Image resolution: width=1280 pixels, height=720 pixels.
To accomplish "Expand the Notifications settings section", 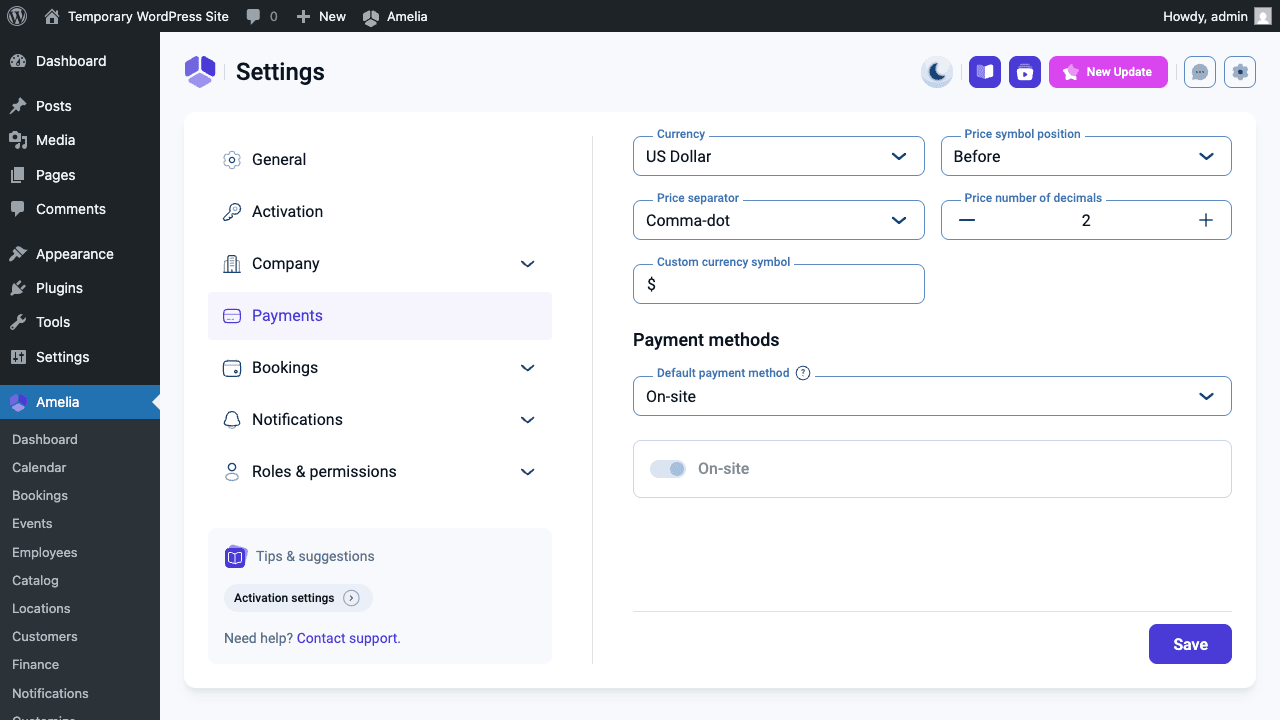I will 528,420.
